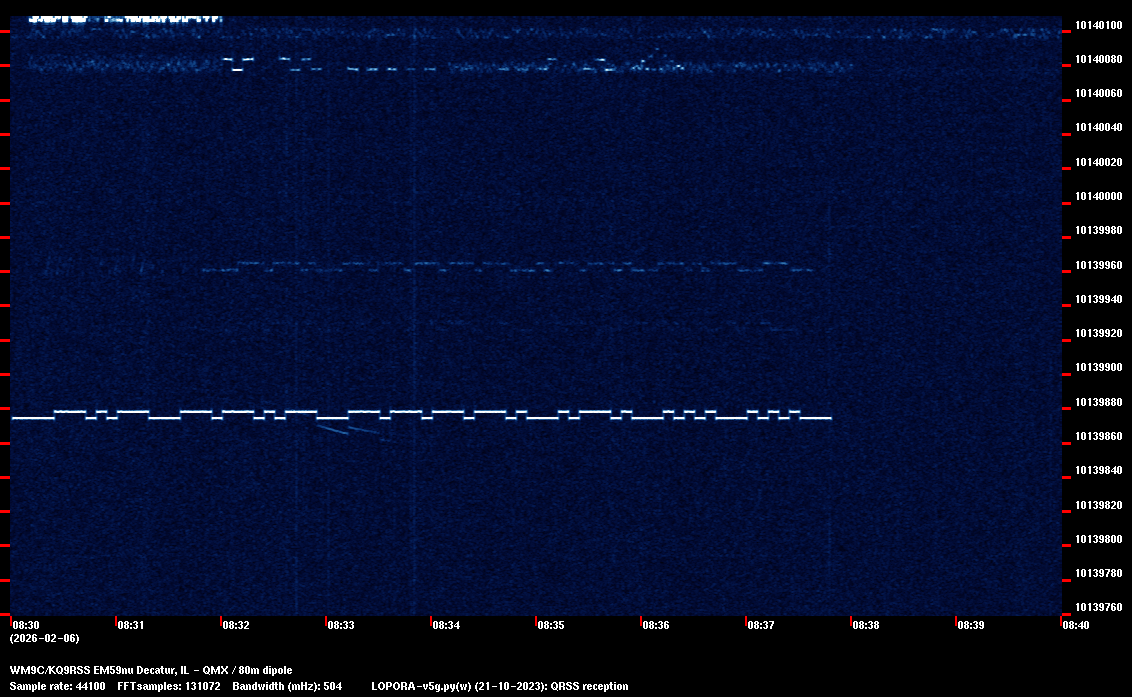Select the 08:35 time marker label
Image resolution: width=1132 pixels, height=697 pixels.
click(551, 625)
